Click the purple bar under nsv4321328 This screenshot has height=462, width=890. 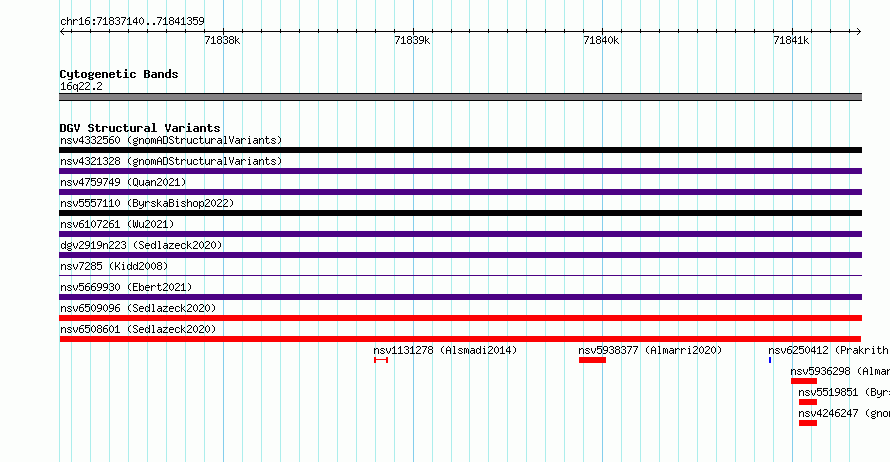coord(460,171)
